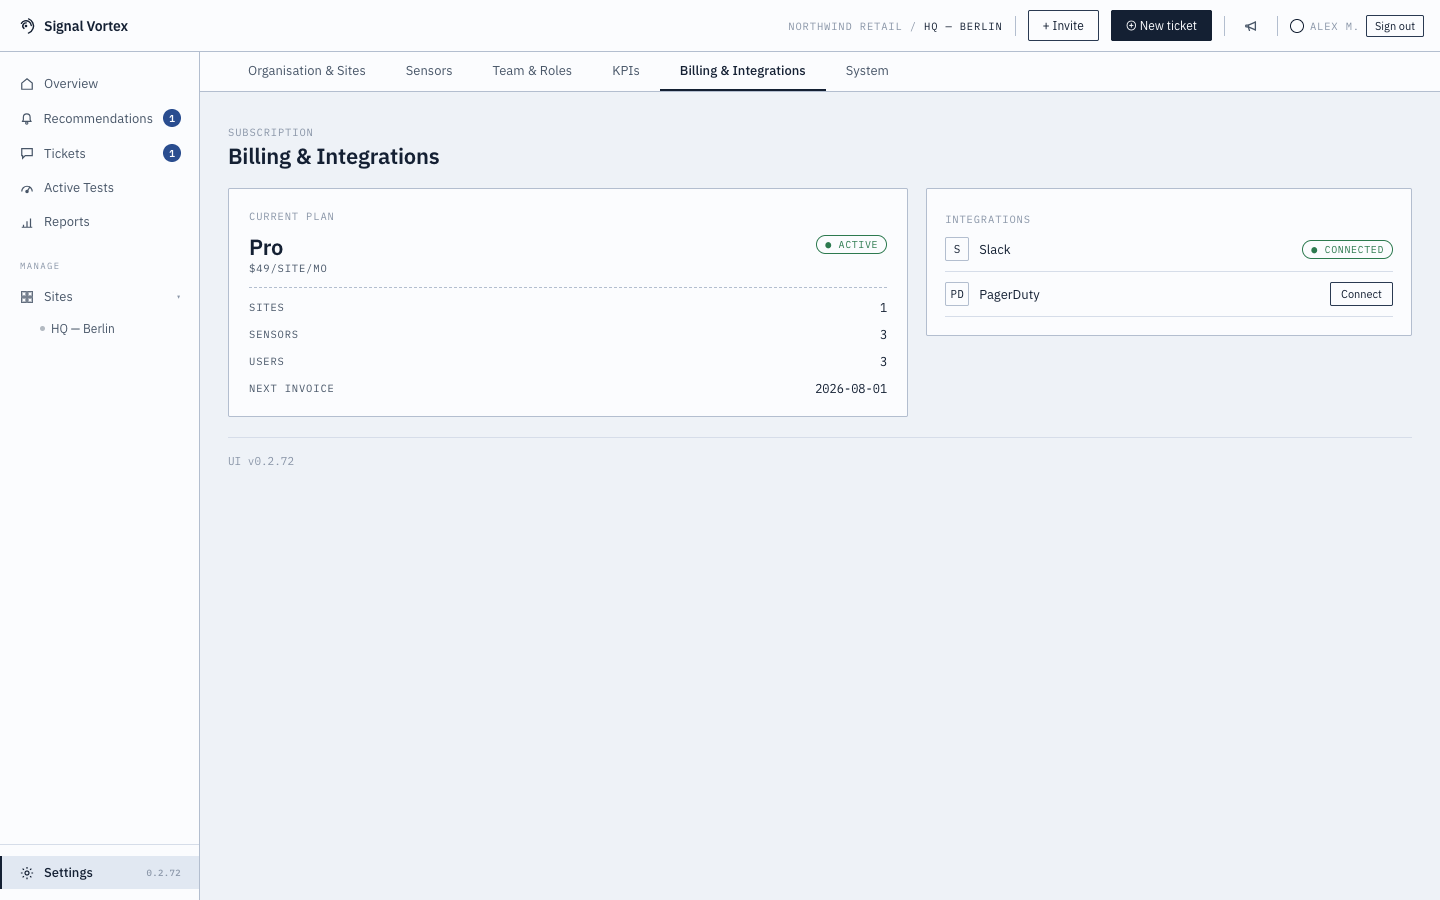Click the HQ — BERLIN breadcrumb

[963, 27]
